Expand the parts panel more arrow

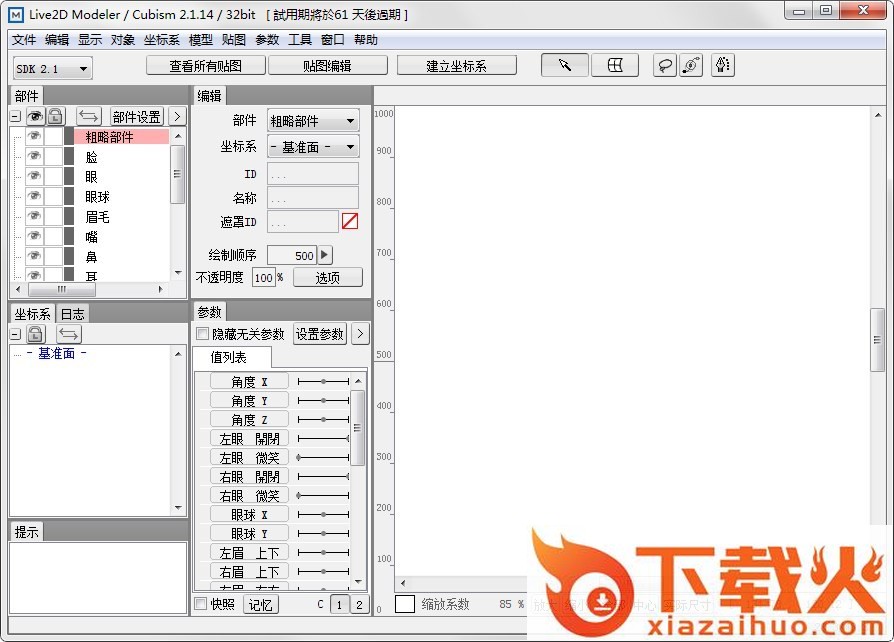coord(177,116)
